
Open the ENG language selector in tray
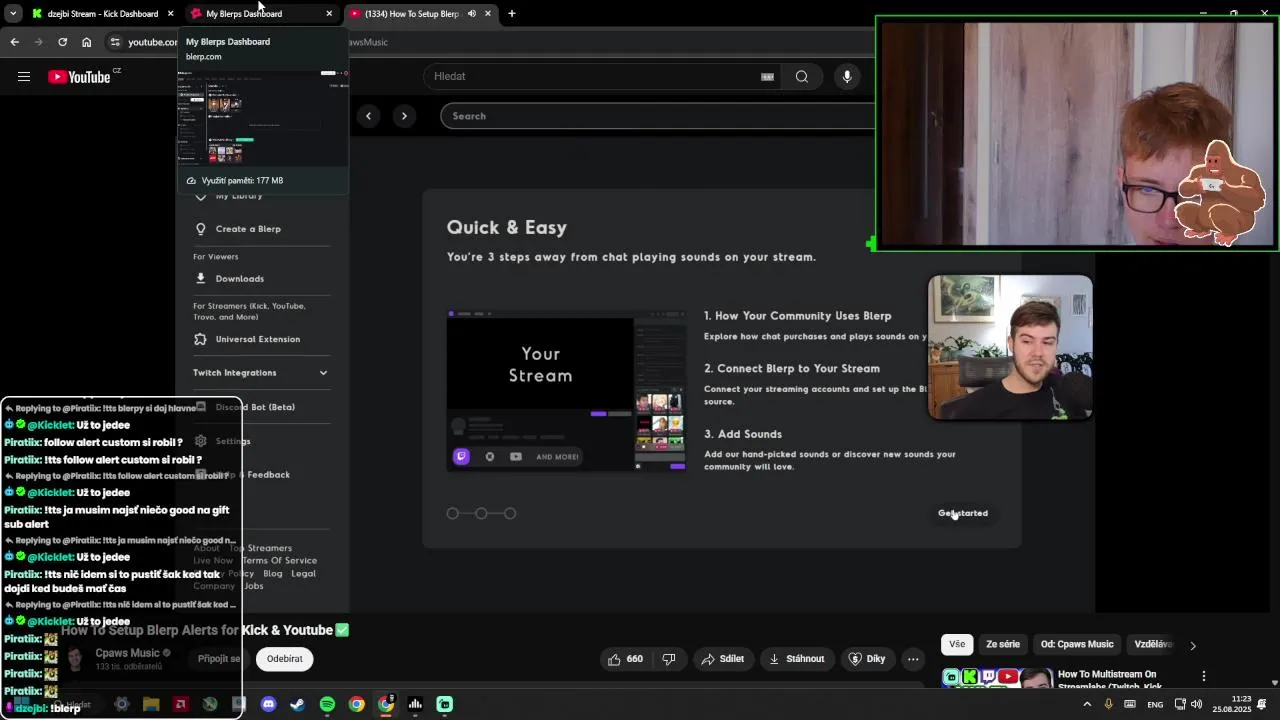click(1155, 704)
